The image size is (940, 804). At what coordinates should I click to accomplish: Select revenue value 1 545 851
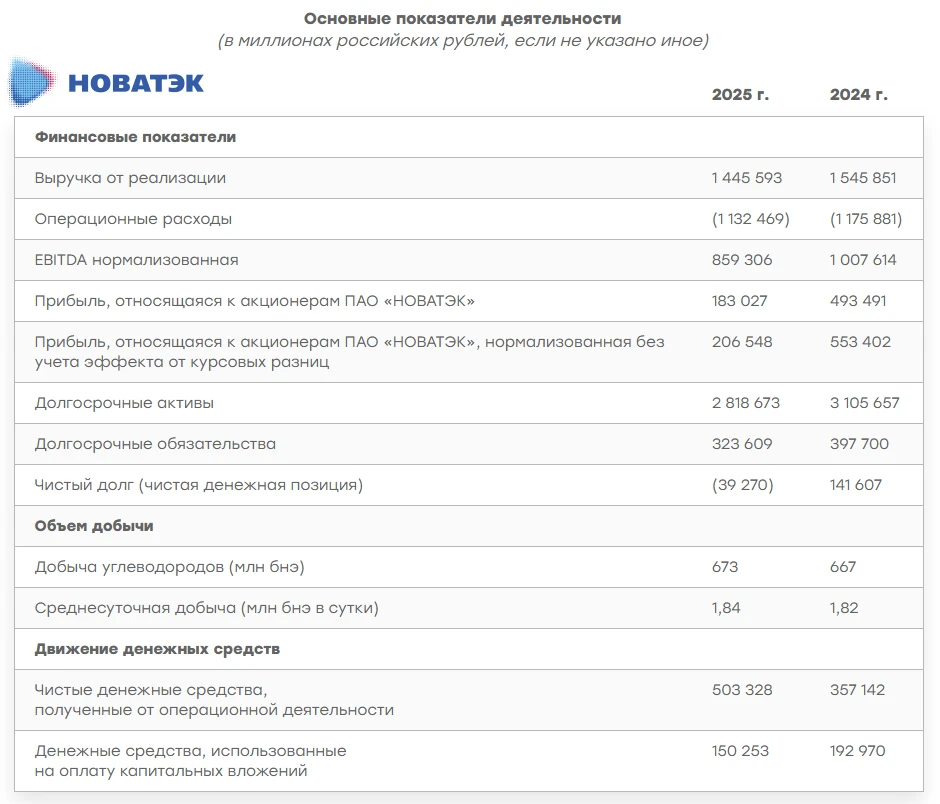863,178
